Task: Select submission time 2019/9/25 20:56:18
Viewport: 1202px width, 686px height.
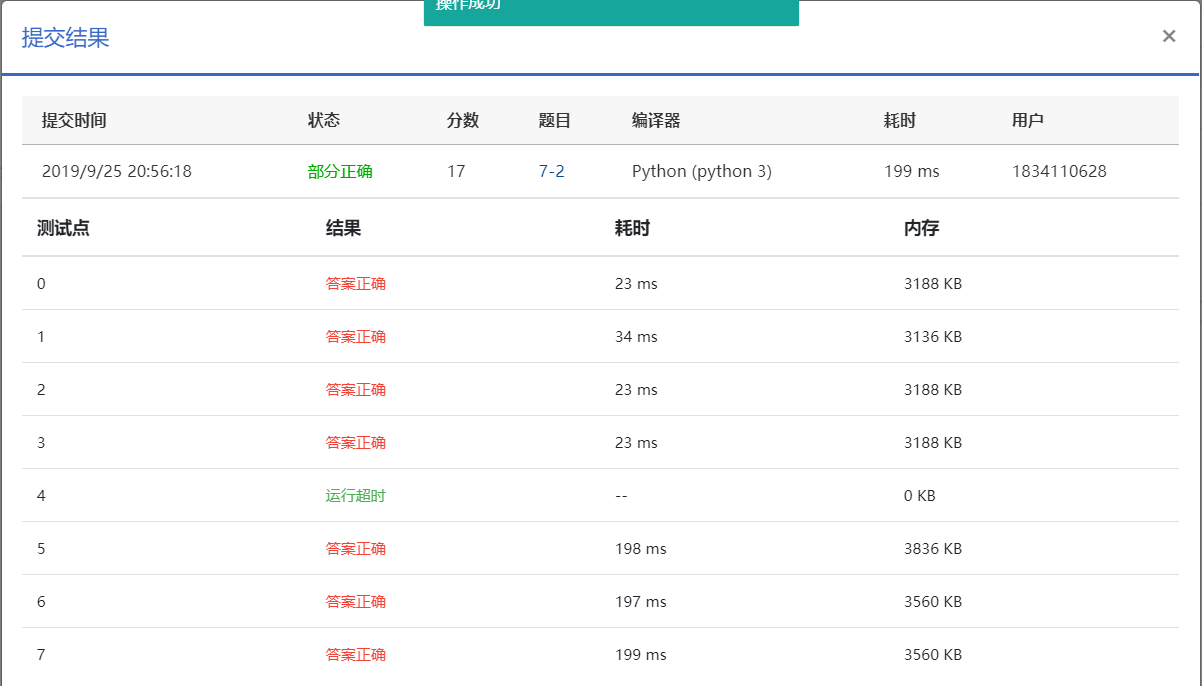Action: 116,171
